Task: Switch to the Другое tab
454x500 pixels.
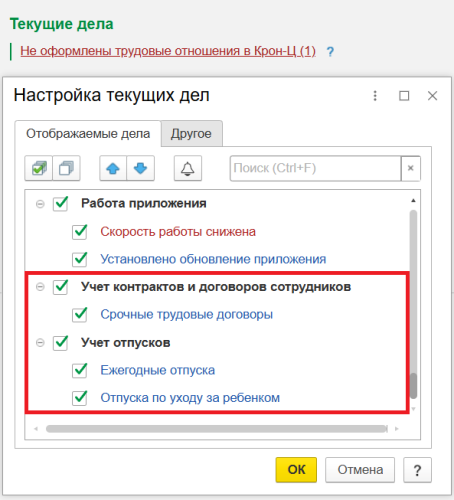Action: point(191,134)
